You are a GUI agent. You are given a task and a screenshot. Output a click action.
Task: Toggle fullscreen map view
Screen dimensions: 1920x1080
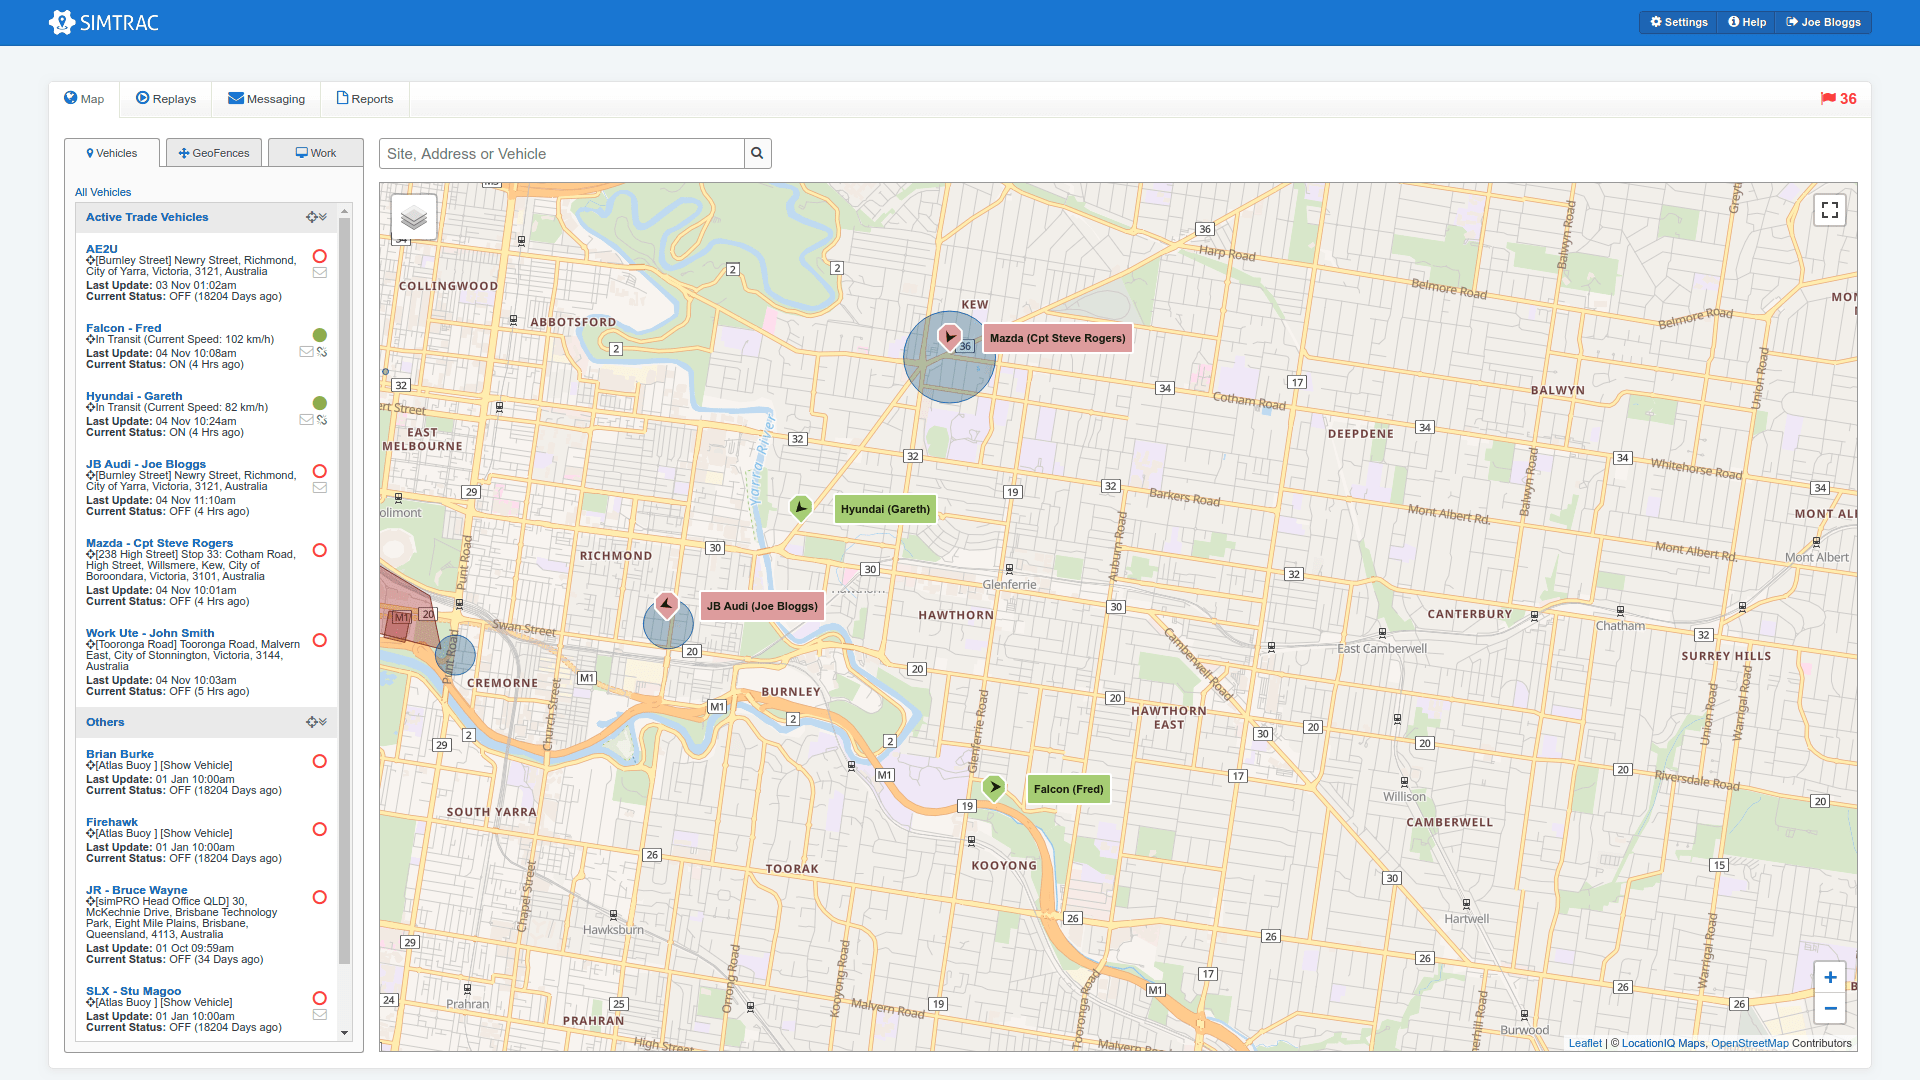[1830, 210]
